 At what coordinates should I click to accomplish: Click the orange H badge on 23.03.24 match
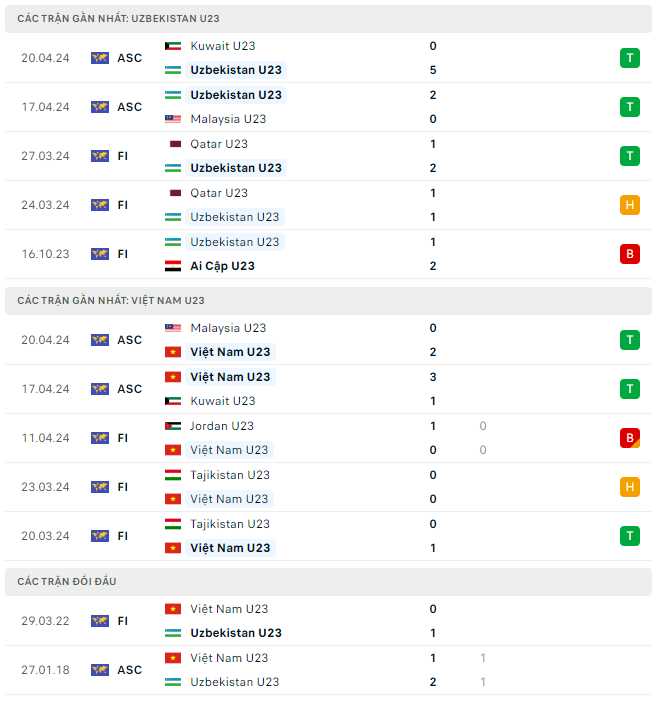pyautogui.click(x=629, y=487)
